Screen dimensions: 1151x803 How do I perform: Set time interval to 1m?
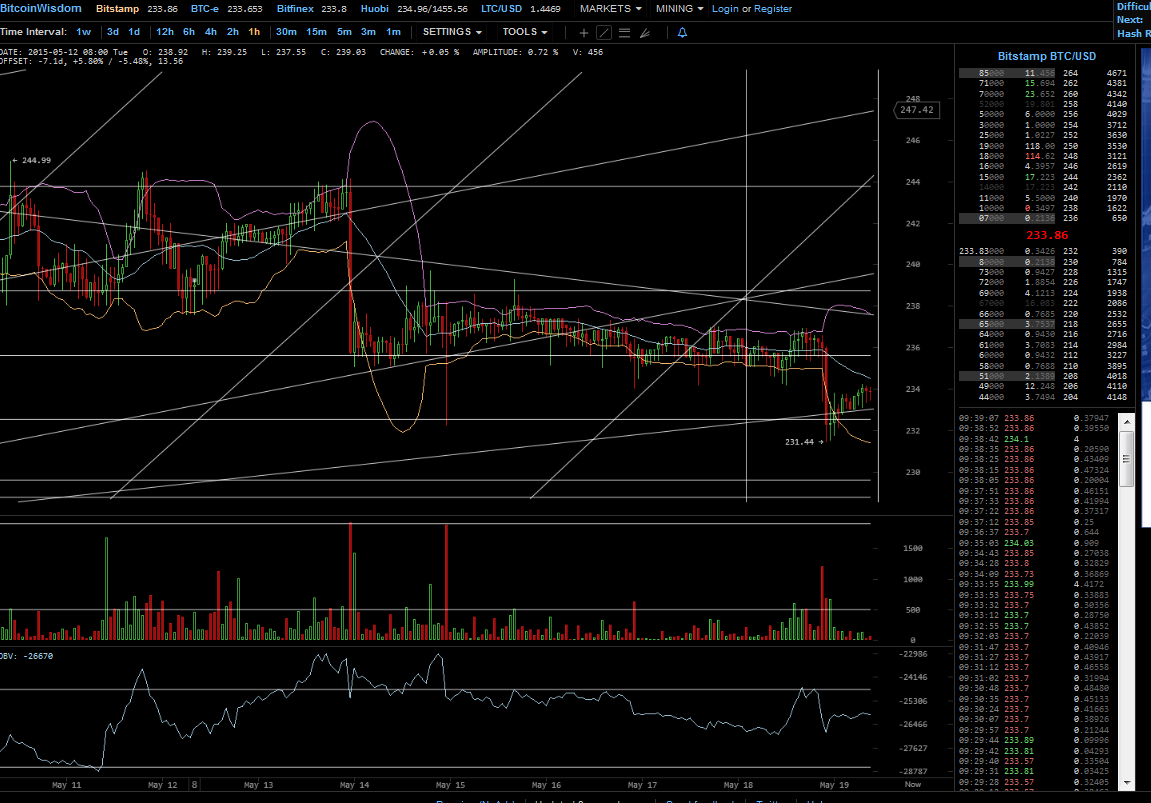point(393,32)
